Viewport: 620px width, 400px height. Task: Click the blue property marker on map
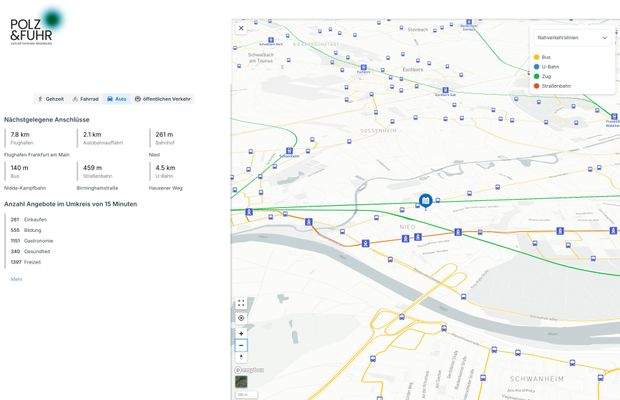[x=426, y=201]
